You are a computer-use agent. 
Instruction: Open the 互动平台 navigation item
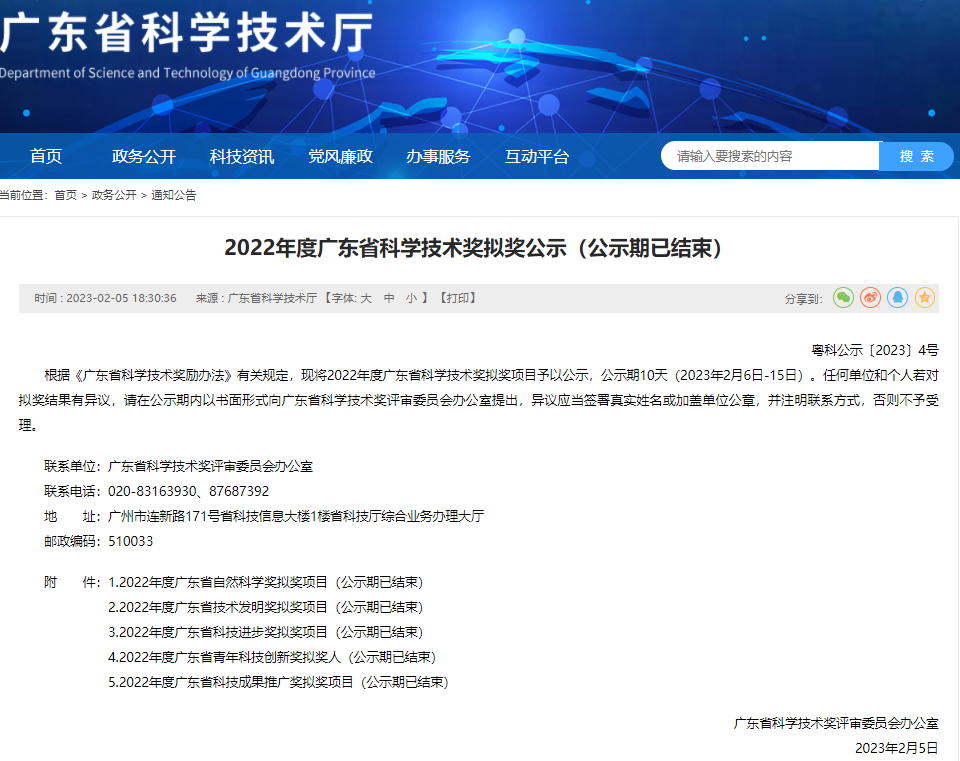(536, 156)
